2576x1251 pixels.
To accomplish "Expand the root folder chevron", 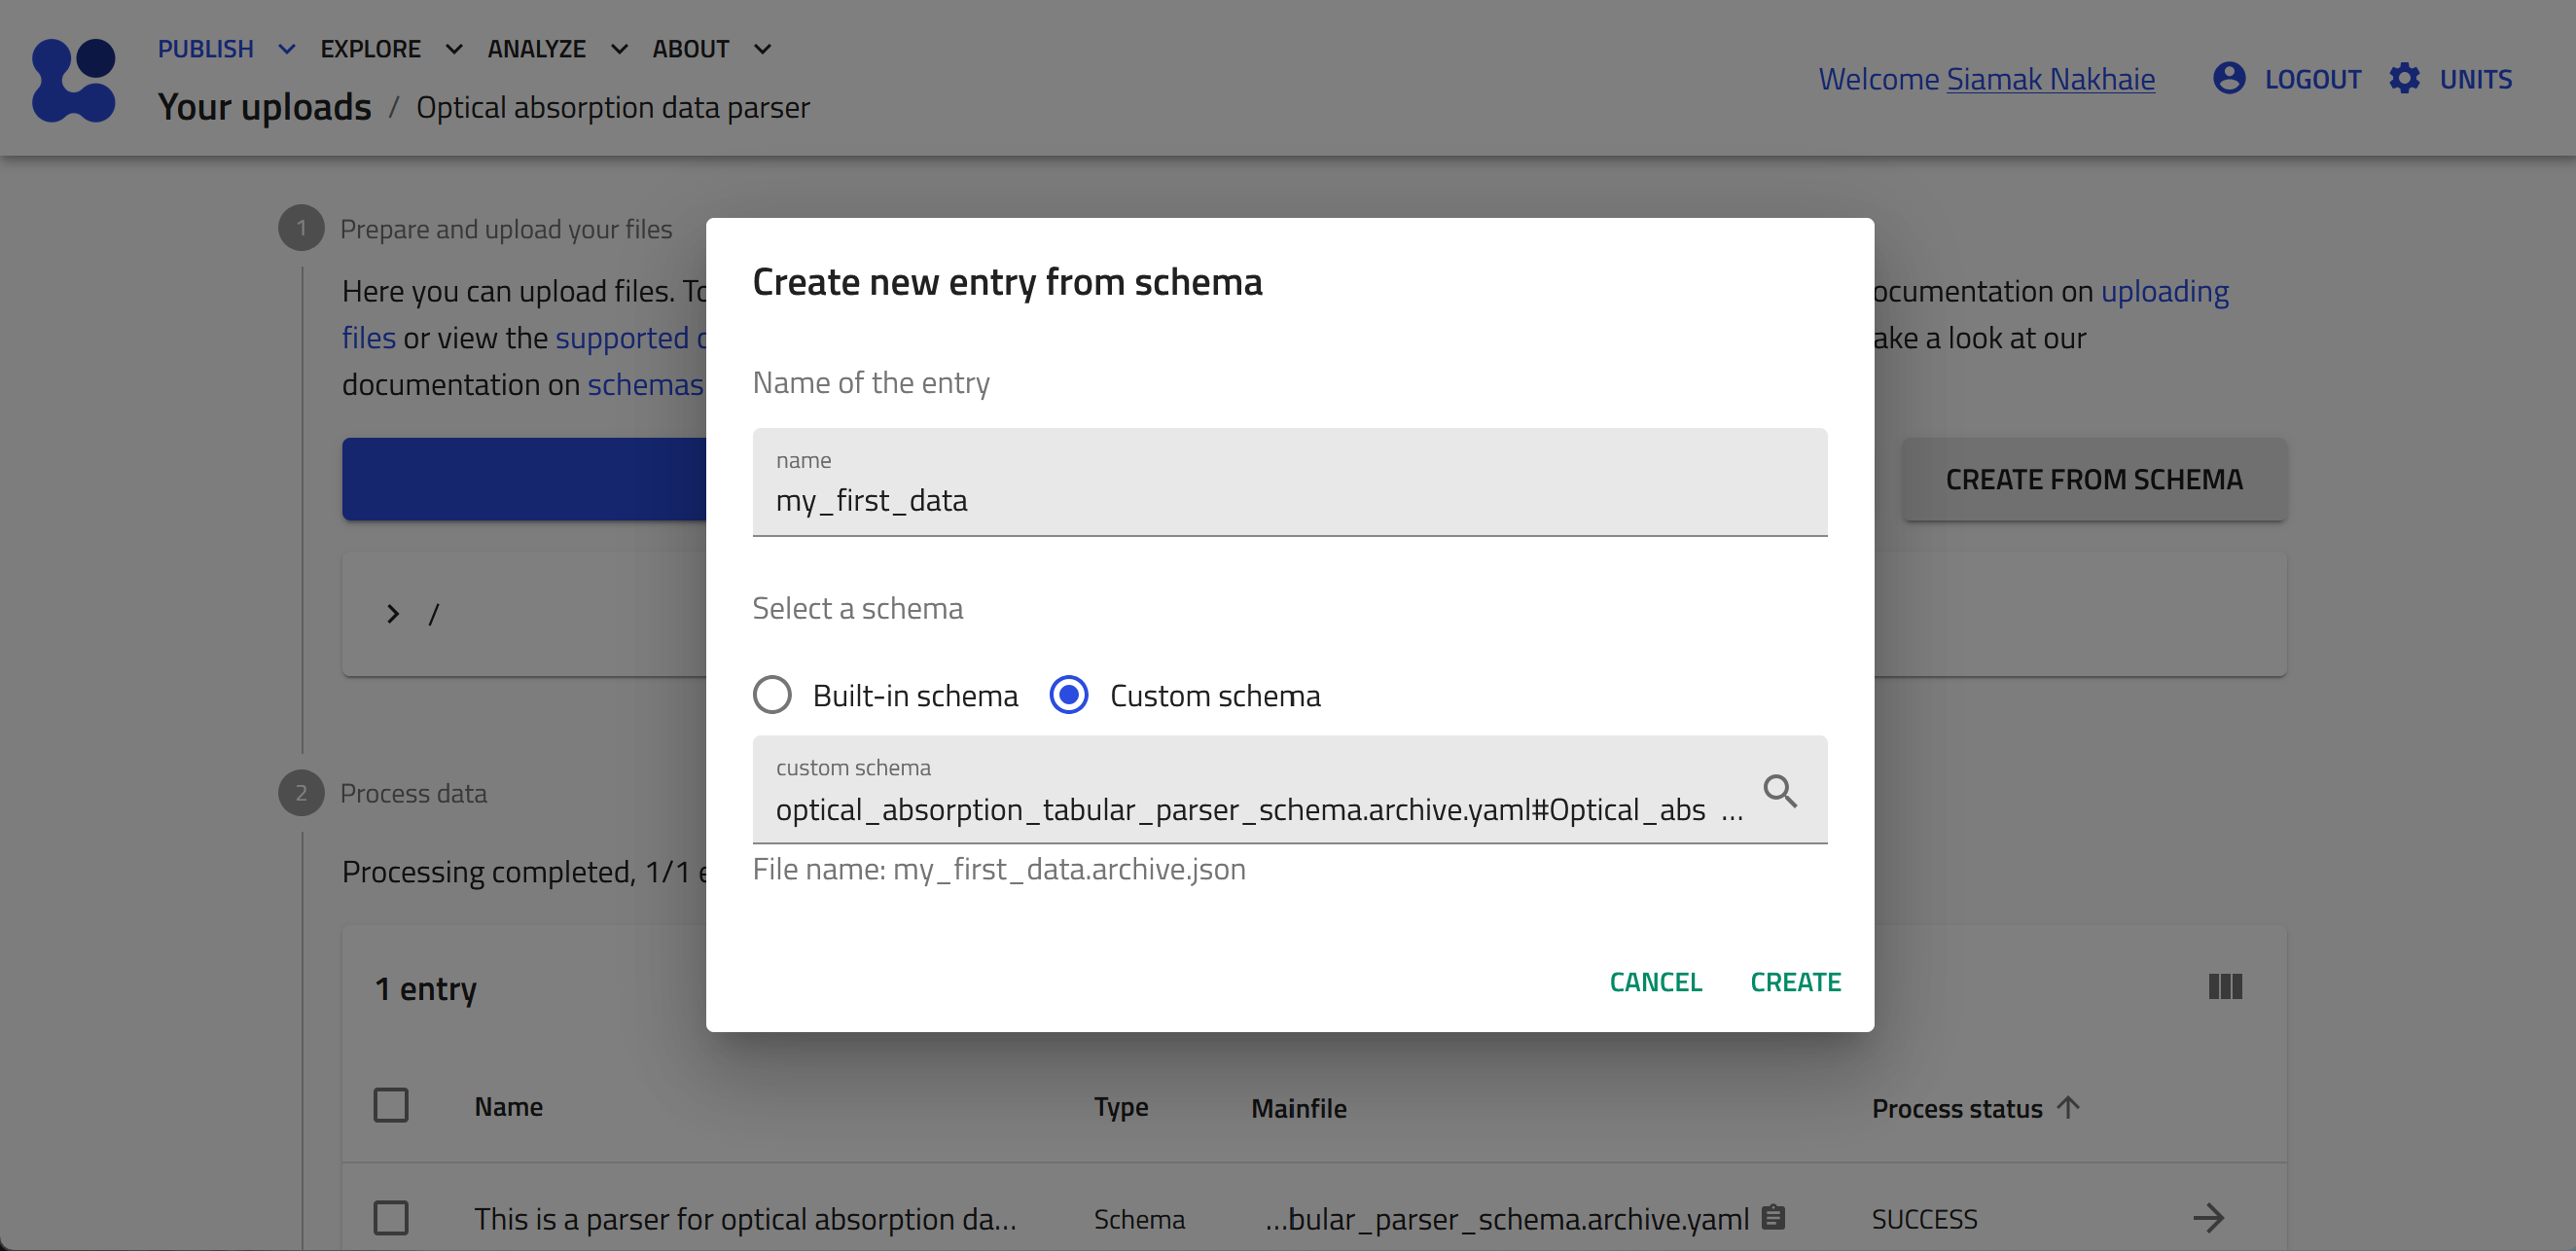I will pos(393,614).
